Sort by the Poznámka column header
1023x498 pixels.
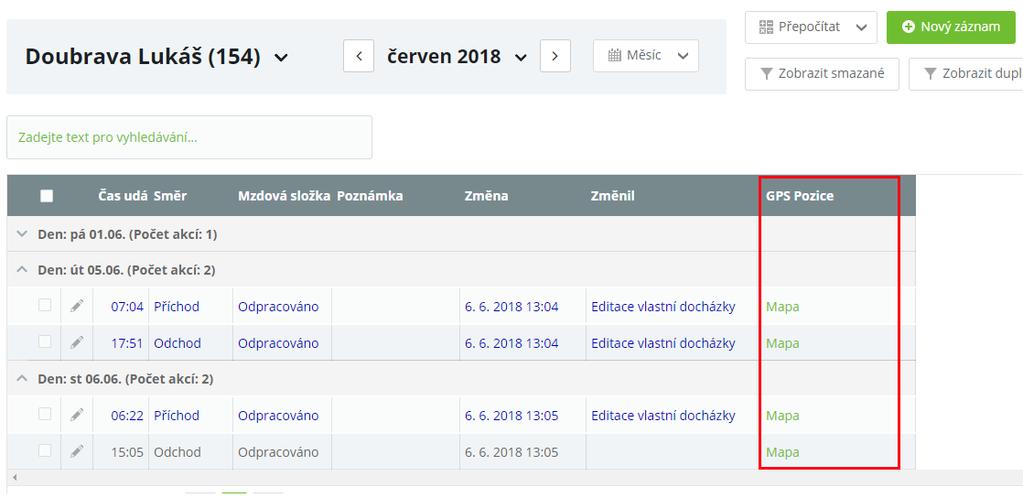370,195
